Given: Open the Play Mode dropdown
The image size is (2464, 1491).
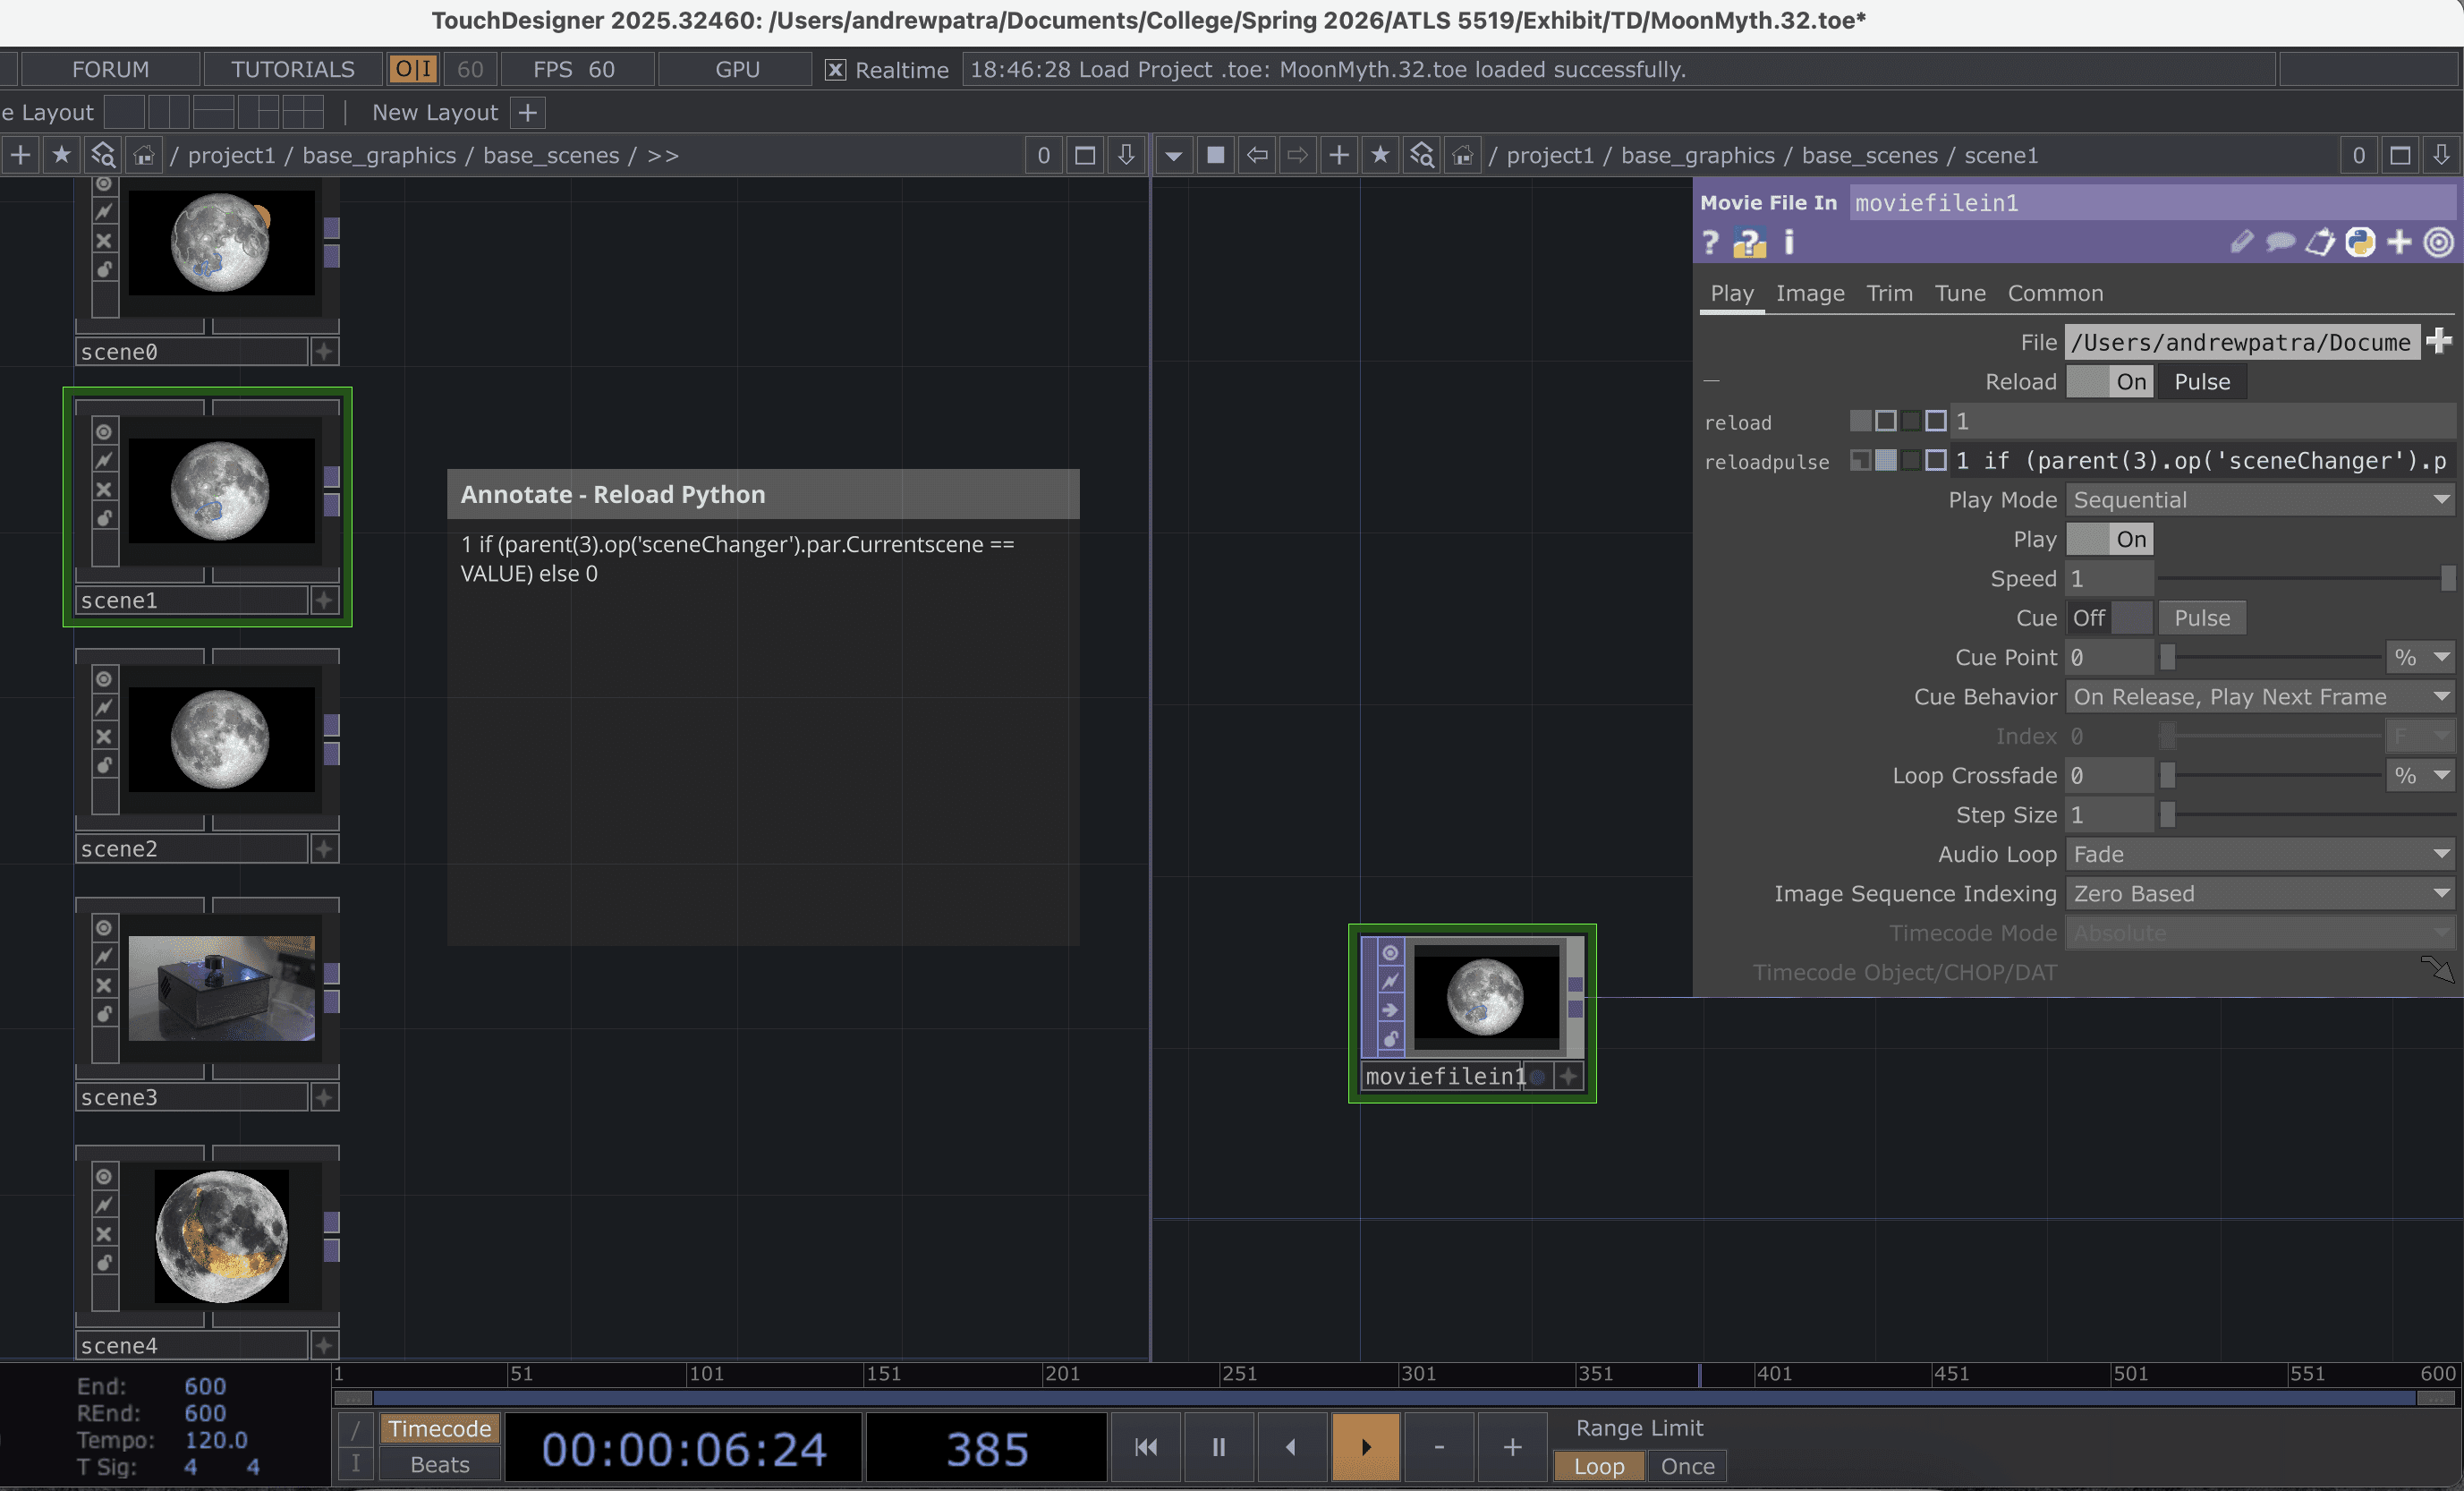Looking at the screenshot, I should coord(2260,500).
